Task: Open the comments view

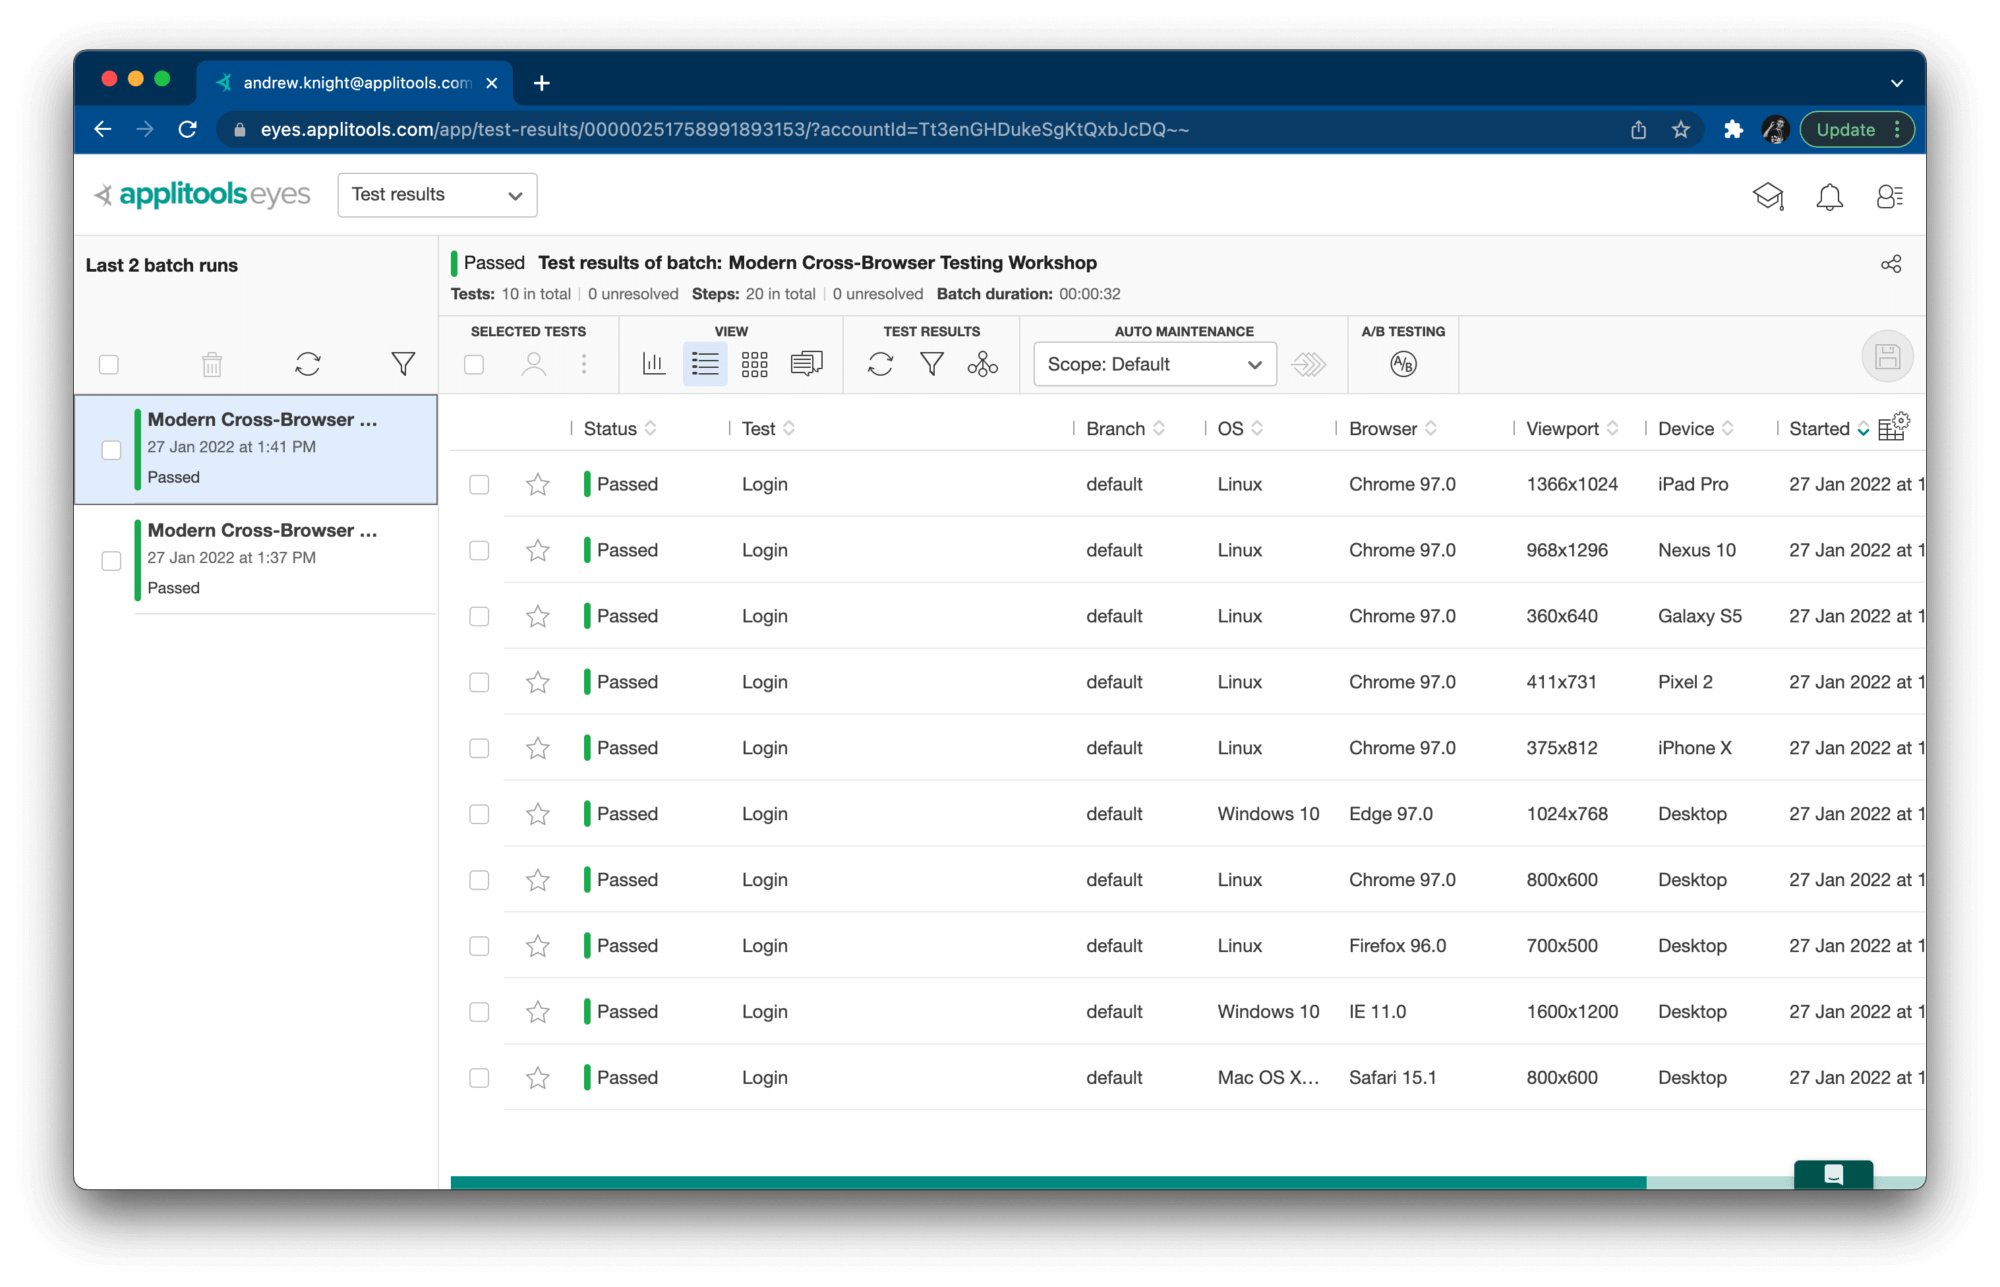Action: click(x=806, y=364)
